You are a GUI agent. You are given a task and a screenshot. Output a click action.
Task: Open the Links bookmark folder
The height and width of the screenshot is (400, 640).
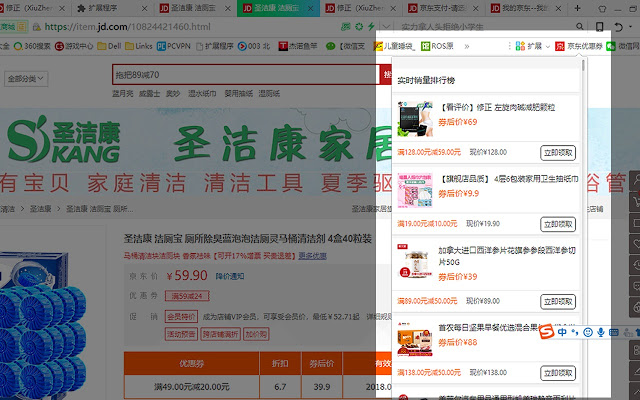(139, 46)
